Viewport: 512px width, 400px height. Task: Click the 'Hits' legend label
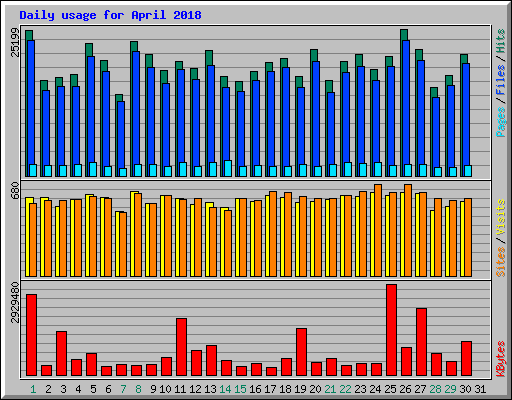501,41
